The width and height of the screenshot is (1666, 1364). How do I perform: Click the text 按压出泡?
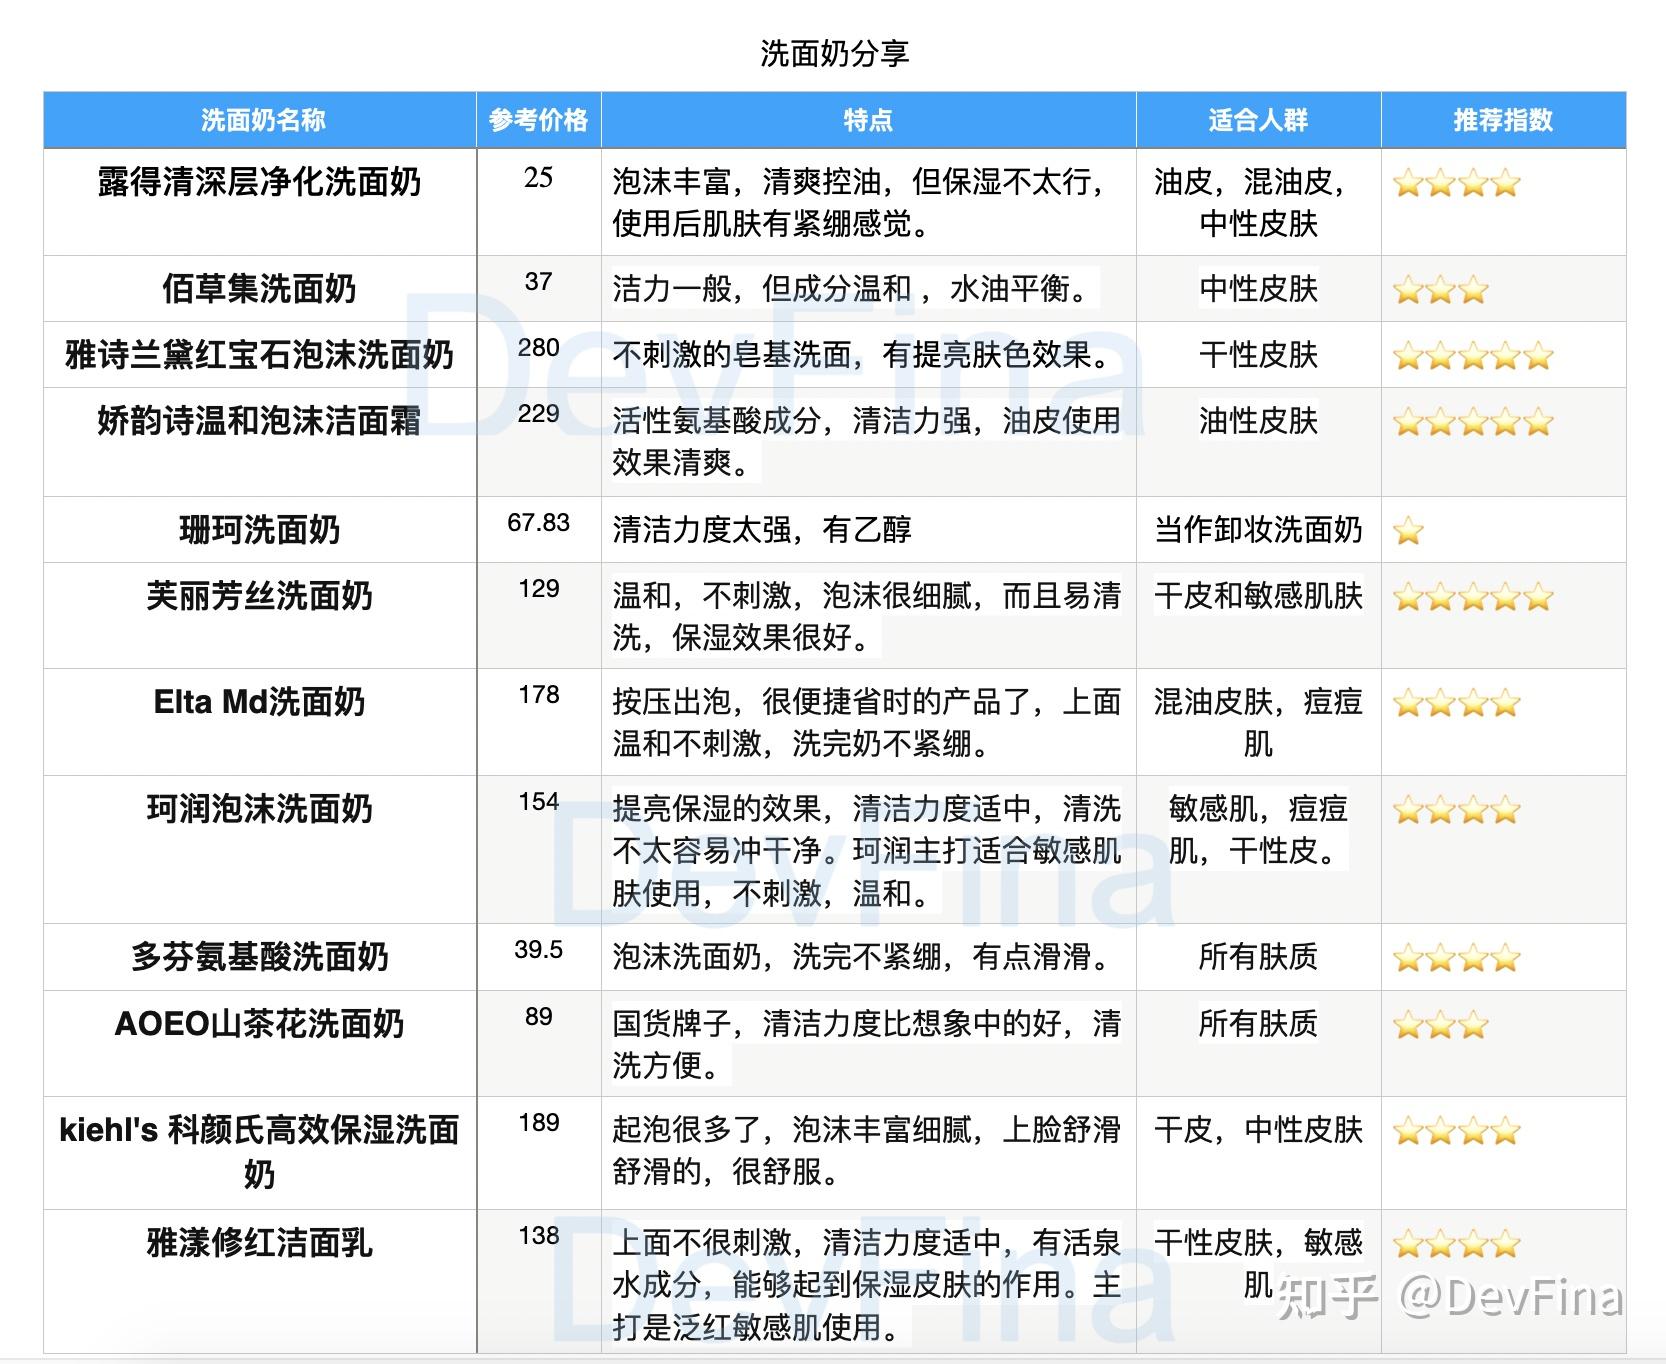click(x=672, y=702)
